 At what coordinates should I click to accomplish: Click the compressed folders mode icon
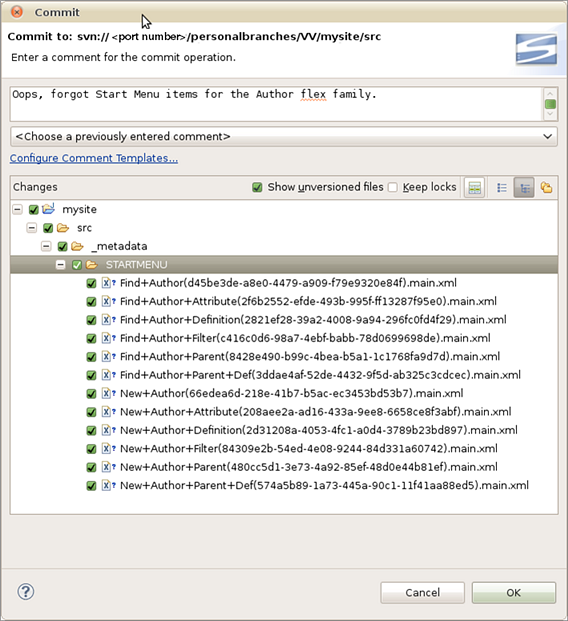tap(547, 187)
